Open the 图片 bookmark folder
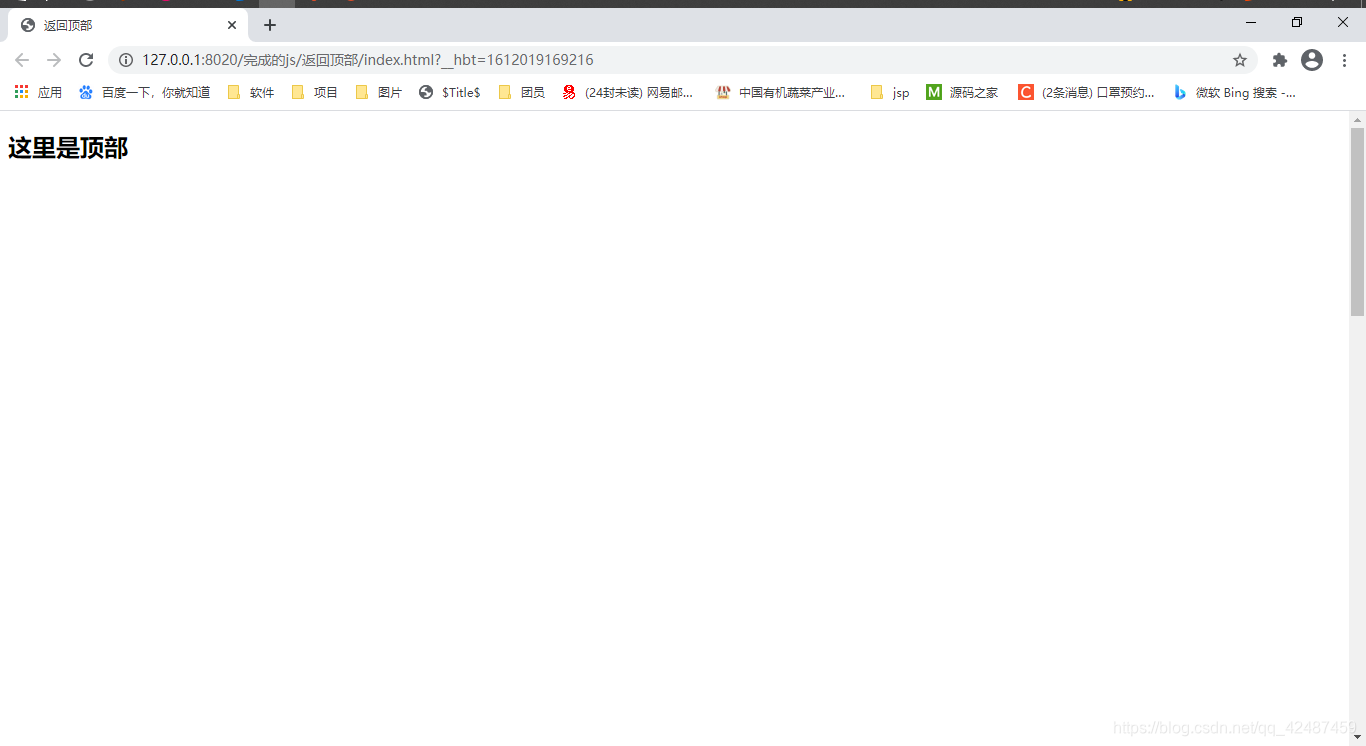 379,92
